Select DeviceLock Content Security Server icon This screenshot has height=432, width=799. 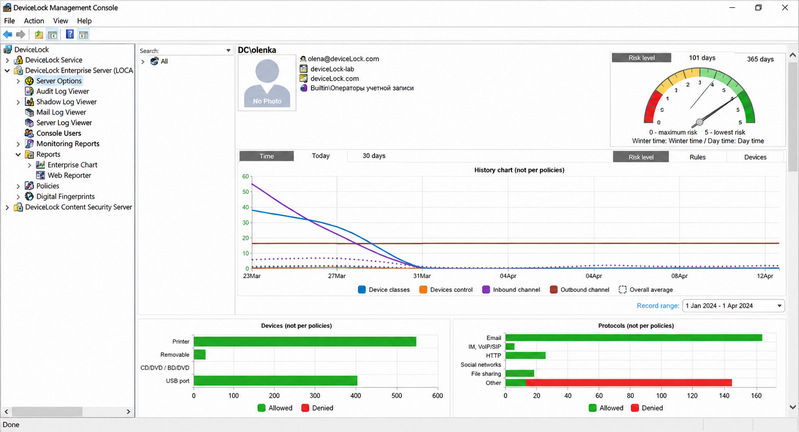coord(18,207)
